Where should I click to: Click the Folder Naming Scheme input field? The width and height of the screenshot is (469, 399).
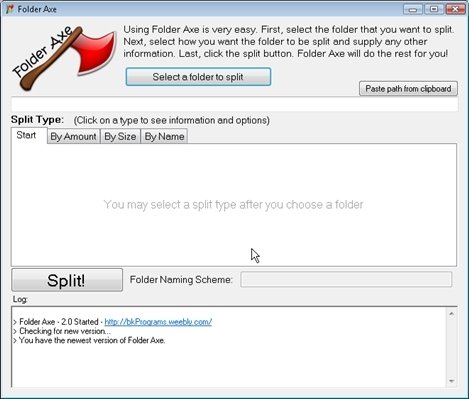[346, 279]
